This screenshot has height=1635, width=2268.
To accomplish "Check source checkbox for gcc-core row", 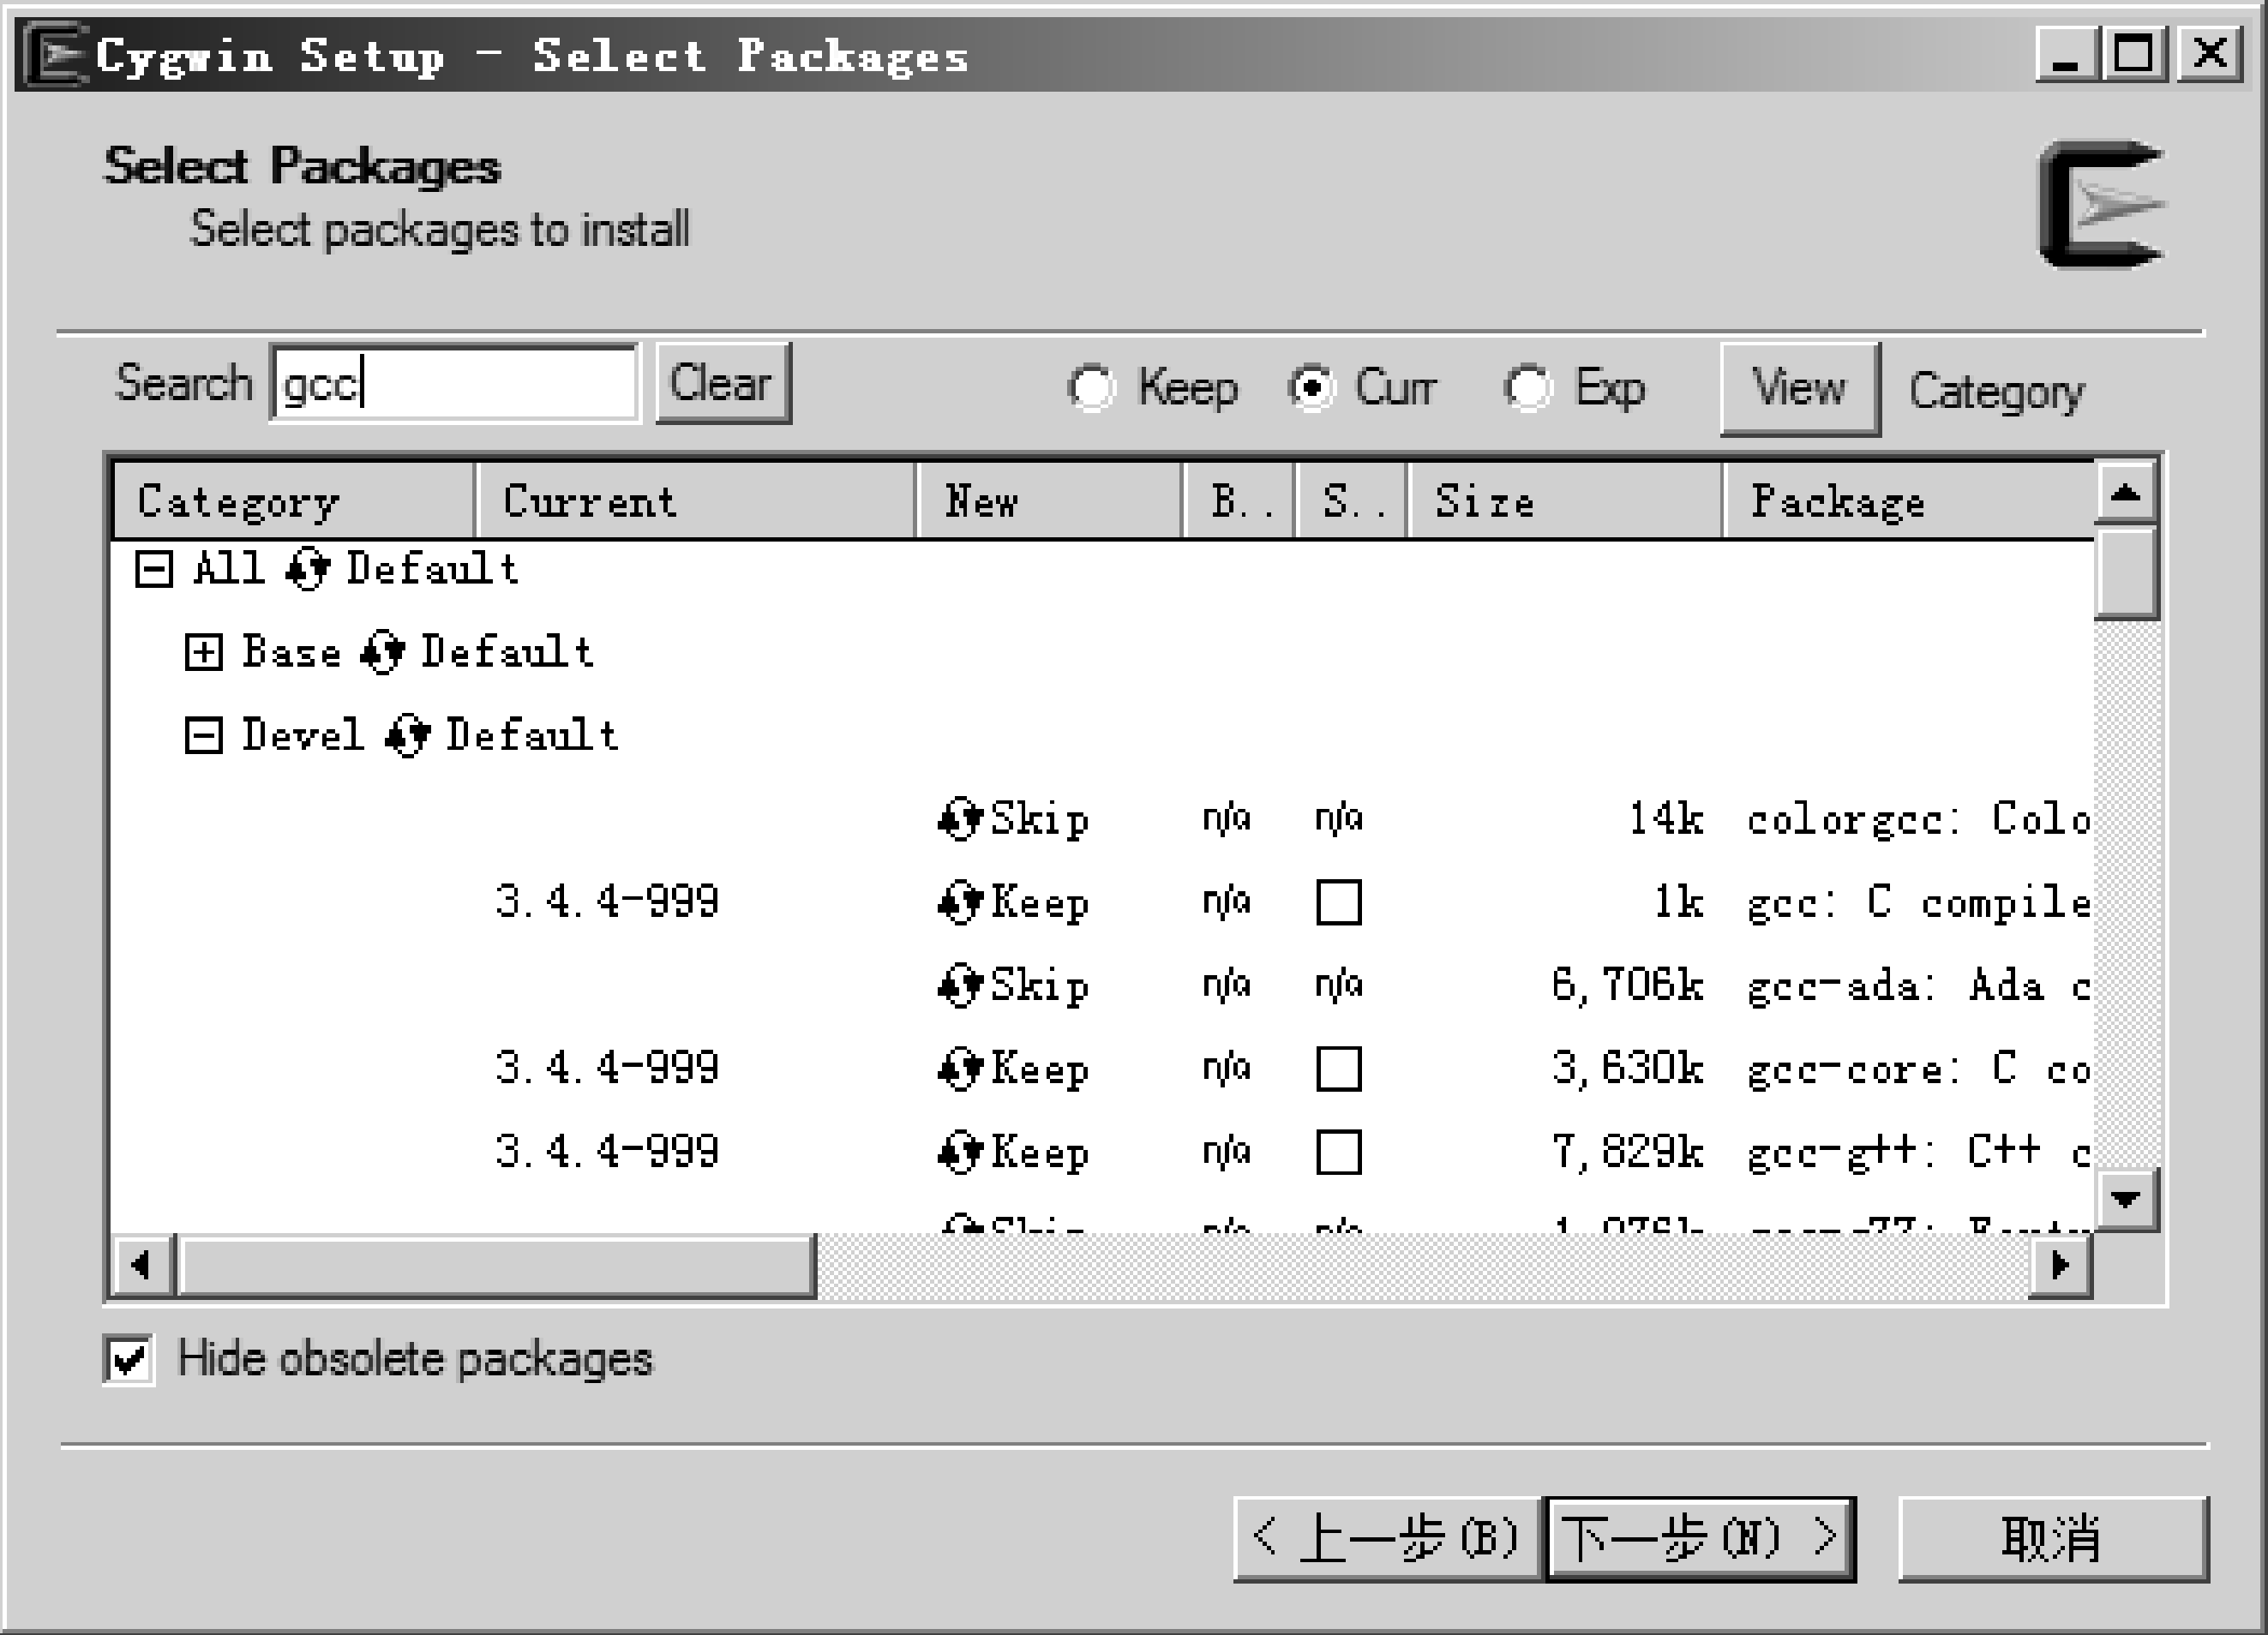I will point(1339,1068).
